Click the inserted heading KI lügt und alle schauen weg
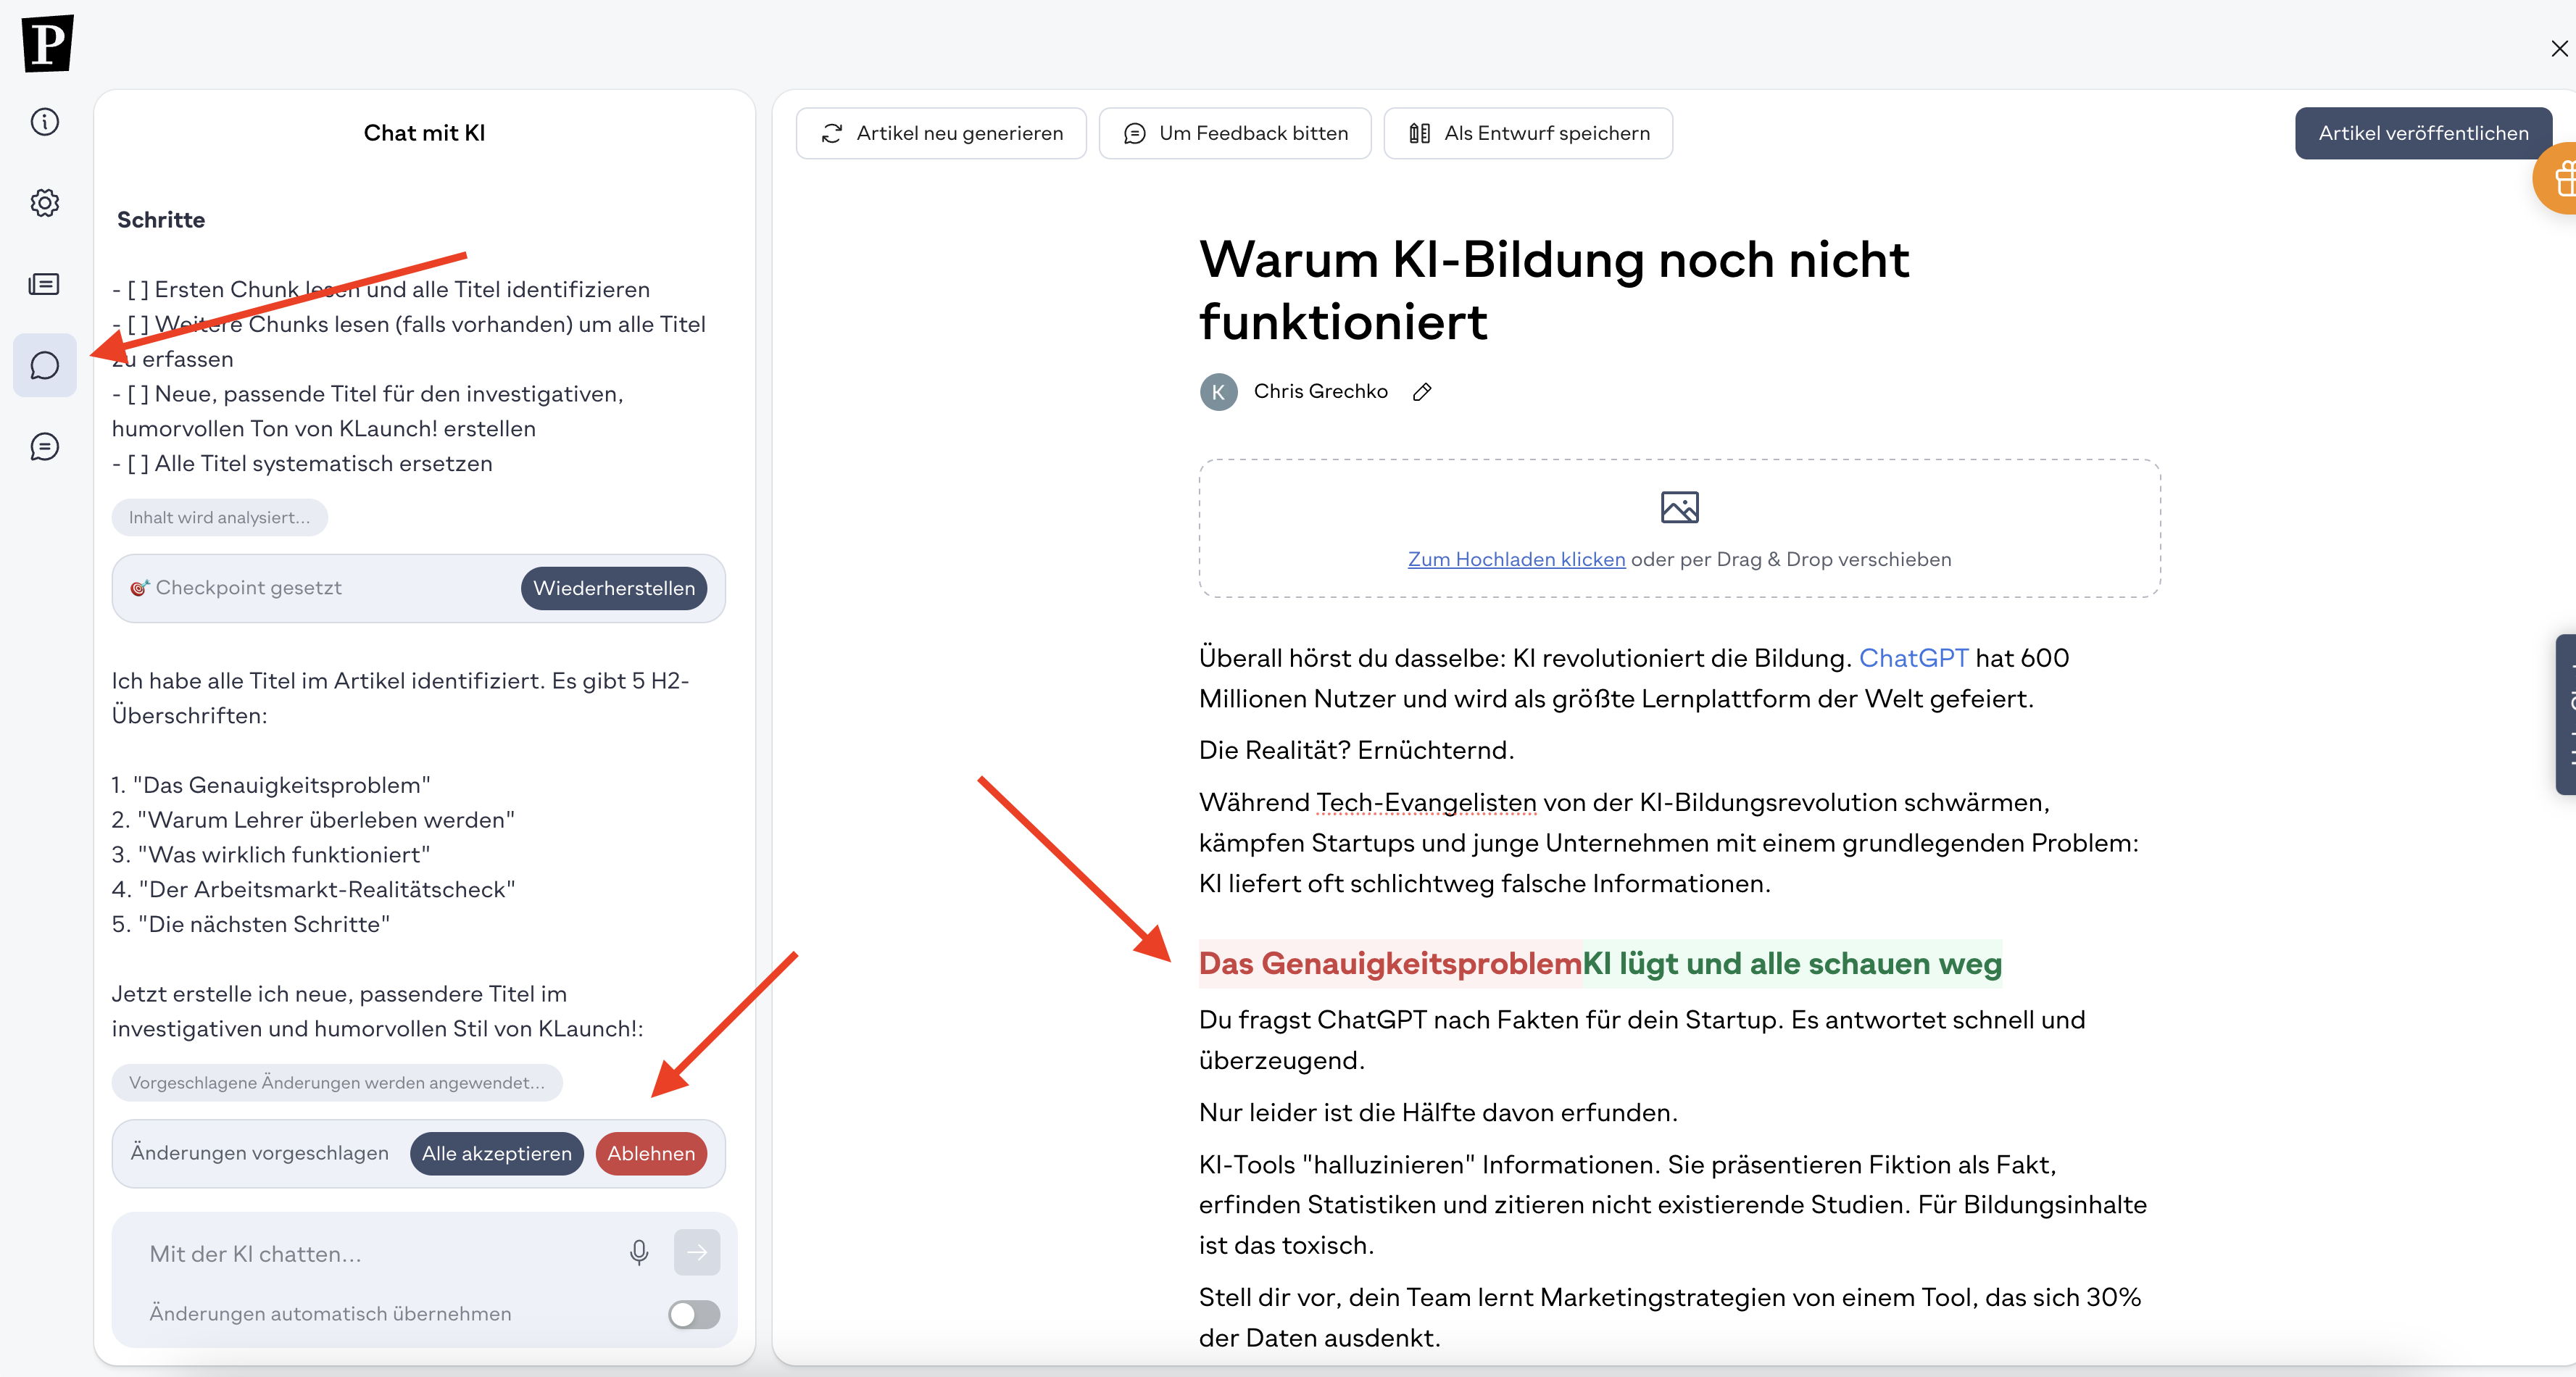The width and height of the screenshot is (2576, 1377). [1792, 963]
